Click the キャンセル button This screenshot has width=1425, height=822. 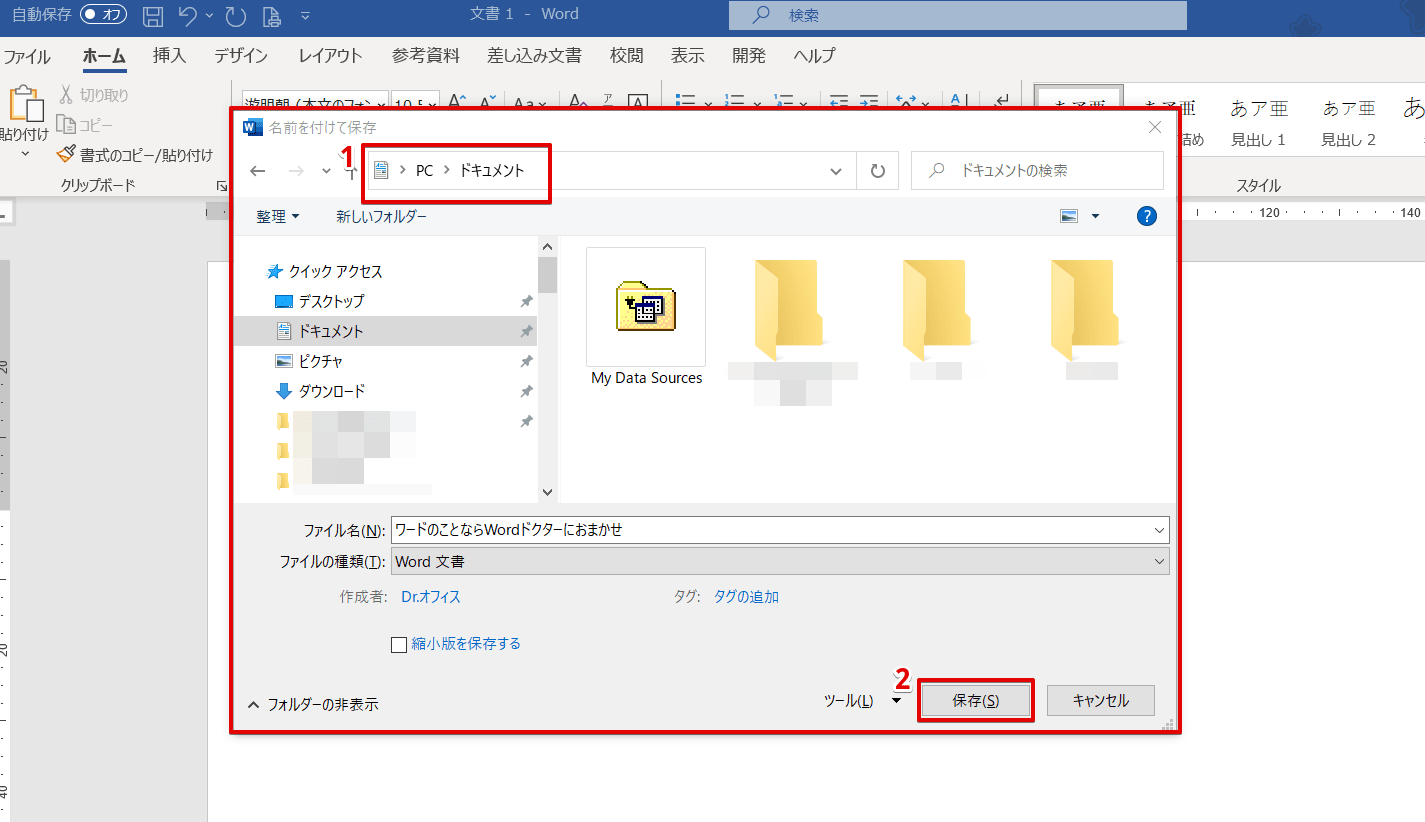point(1101,701)
